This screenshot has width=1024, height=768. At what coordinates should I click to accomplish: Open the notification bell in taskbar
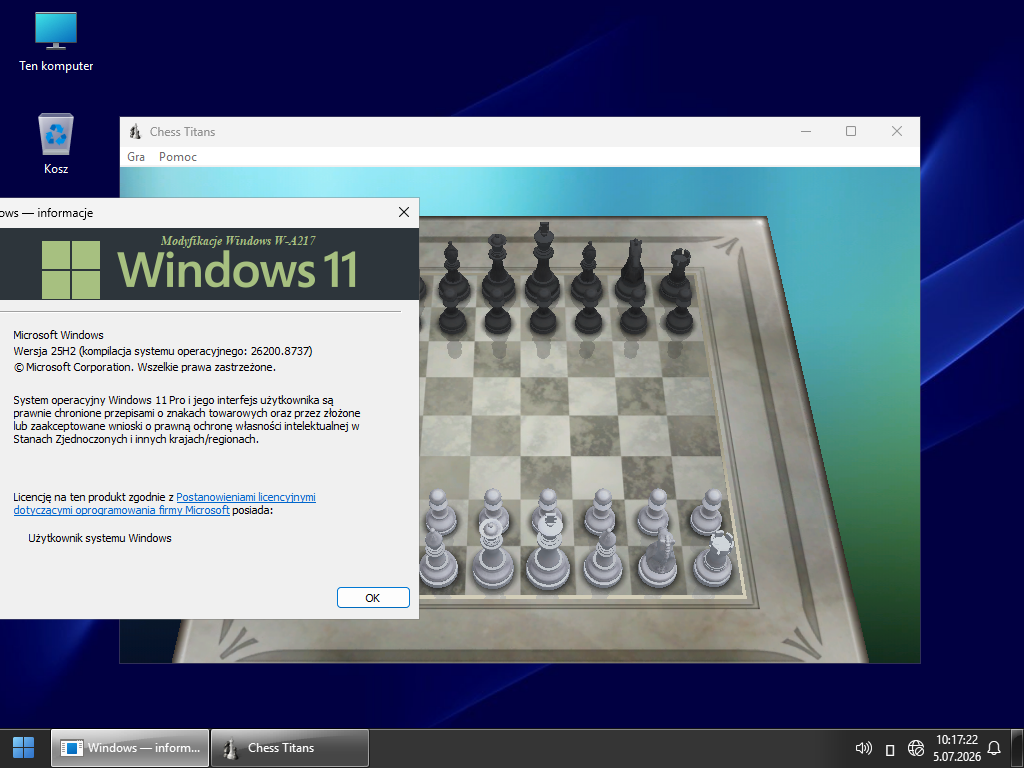click(x=994, y=748)
